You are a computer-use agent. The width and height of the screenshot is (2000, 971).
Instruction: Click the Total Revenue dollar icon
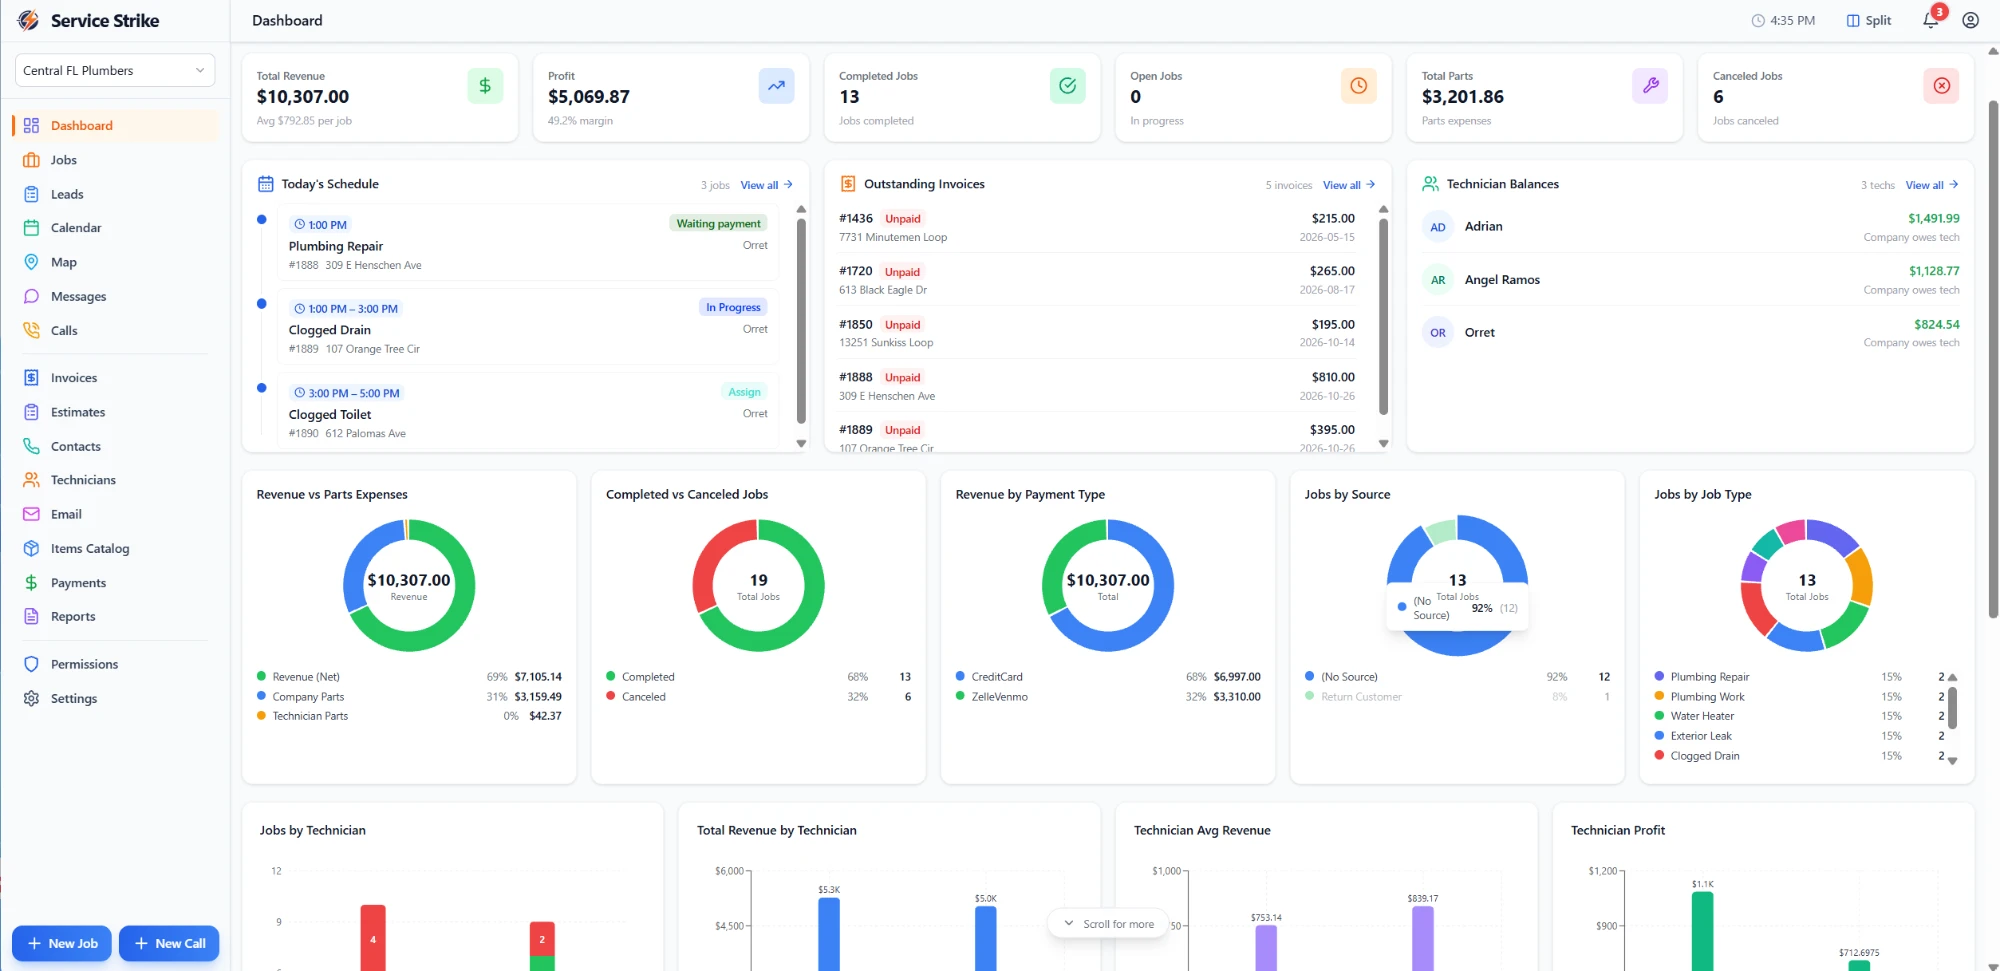click(485, 86)
